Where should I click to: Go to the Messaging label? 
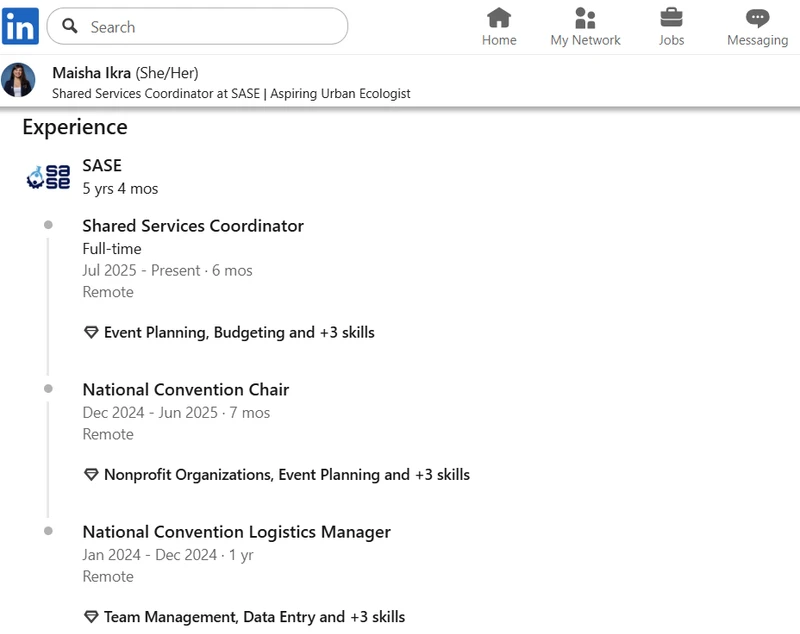(757, 40)
